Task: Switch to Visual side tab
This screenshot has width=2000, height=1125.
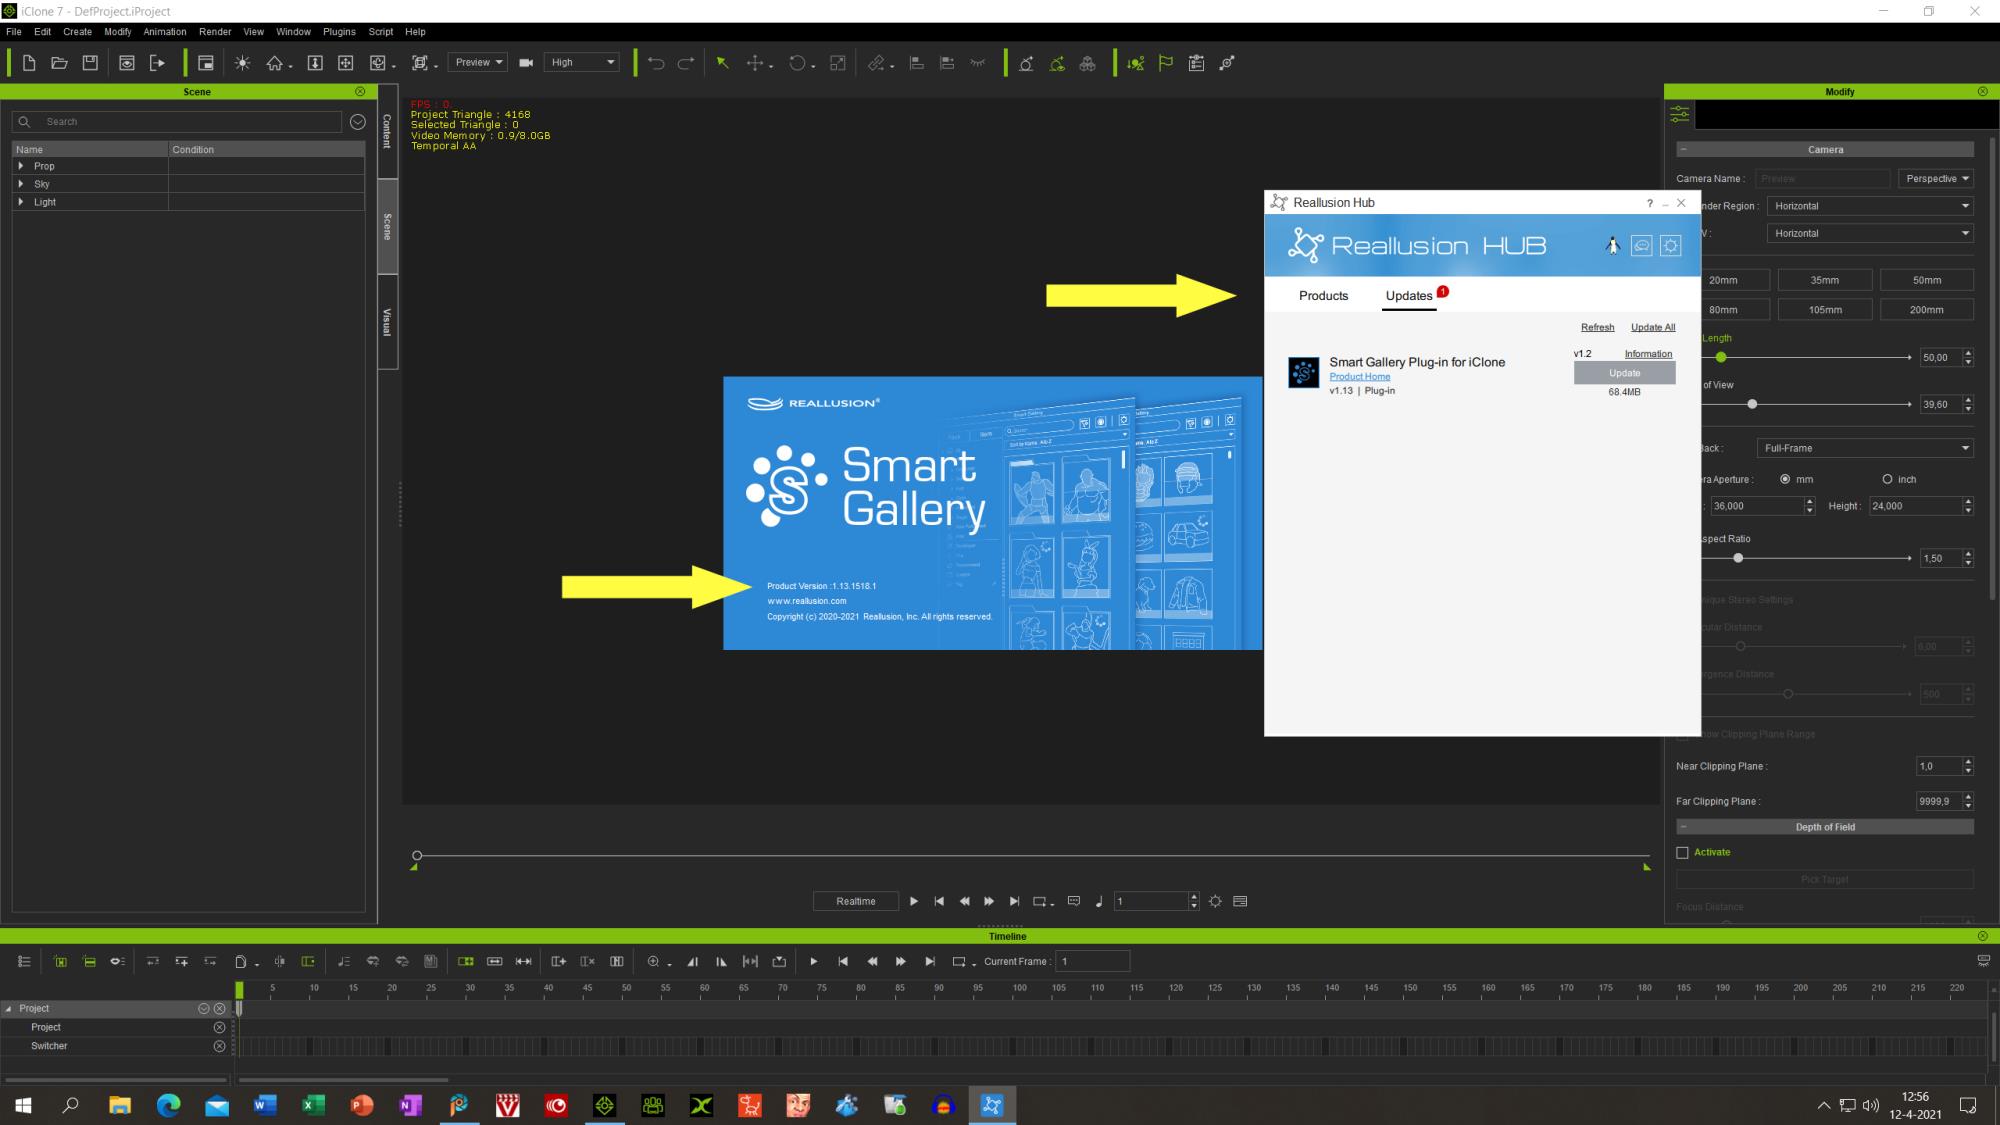Action: coord(387,322)
